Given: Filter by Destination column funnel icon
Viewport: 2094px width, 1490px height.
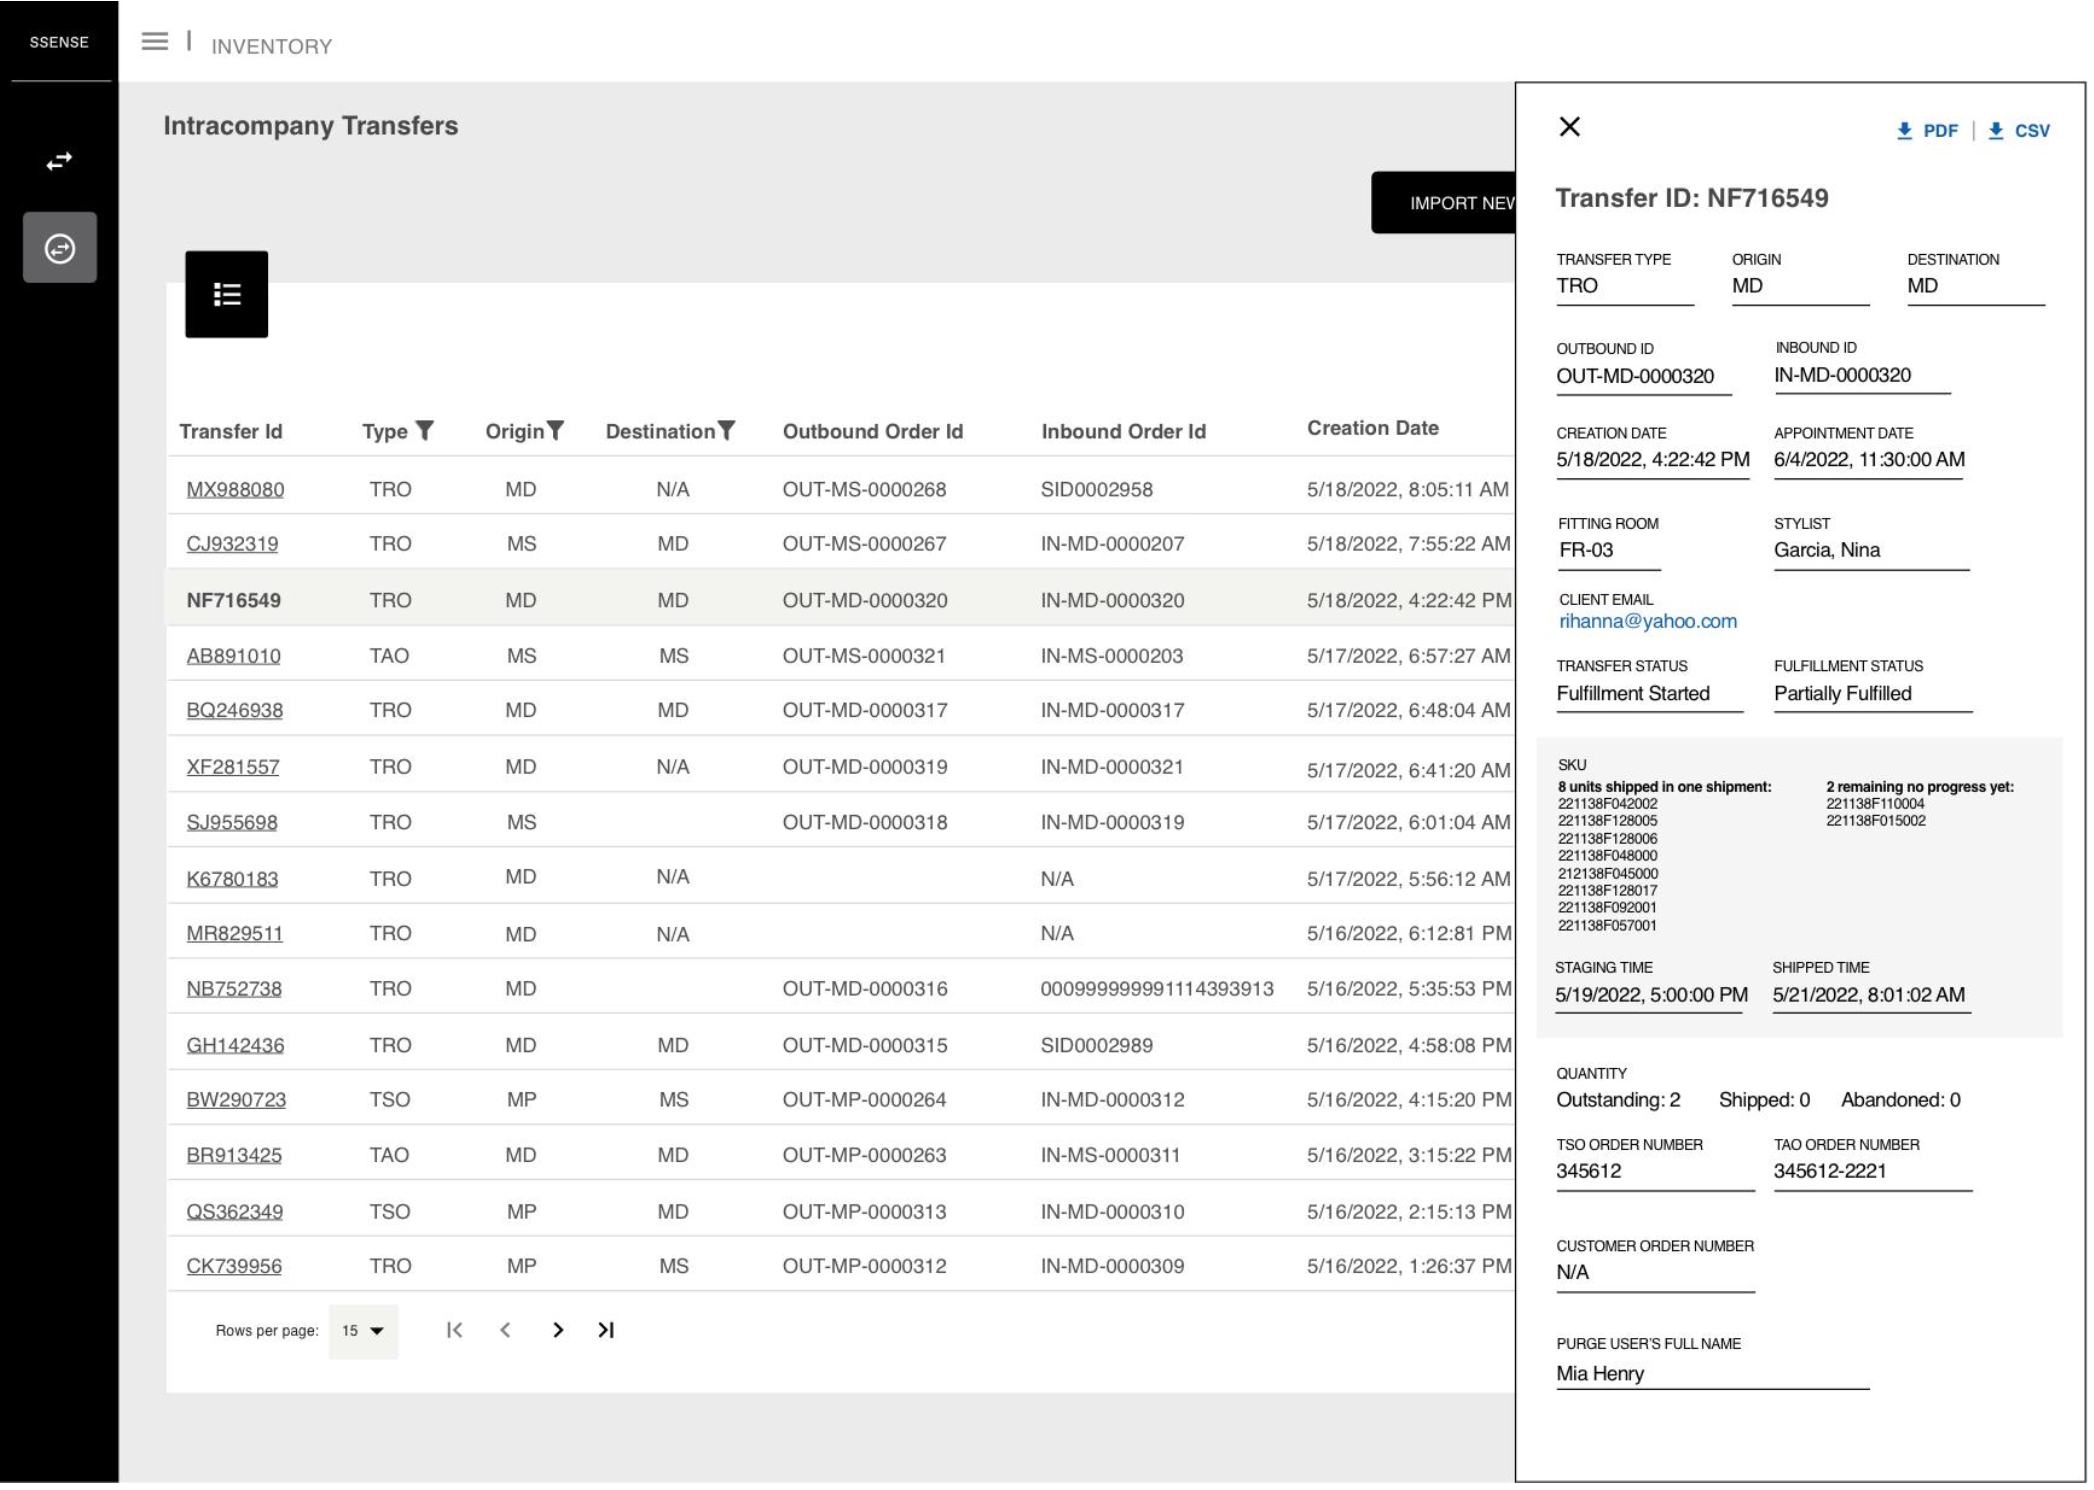Looking at the screenshot, I should point(727,431).
